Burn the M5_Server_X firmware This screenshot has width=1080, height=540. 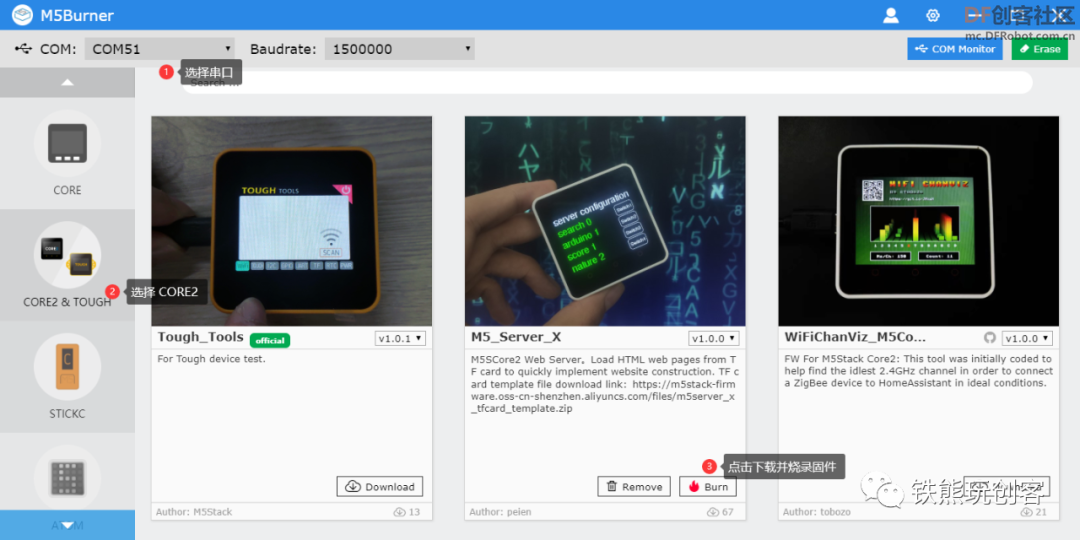pyautogui.click(x=707, y=486)
